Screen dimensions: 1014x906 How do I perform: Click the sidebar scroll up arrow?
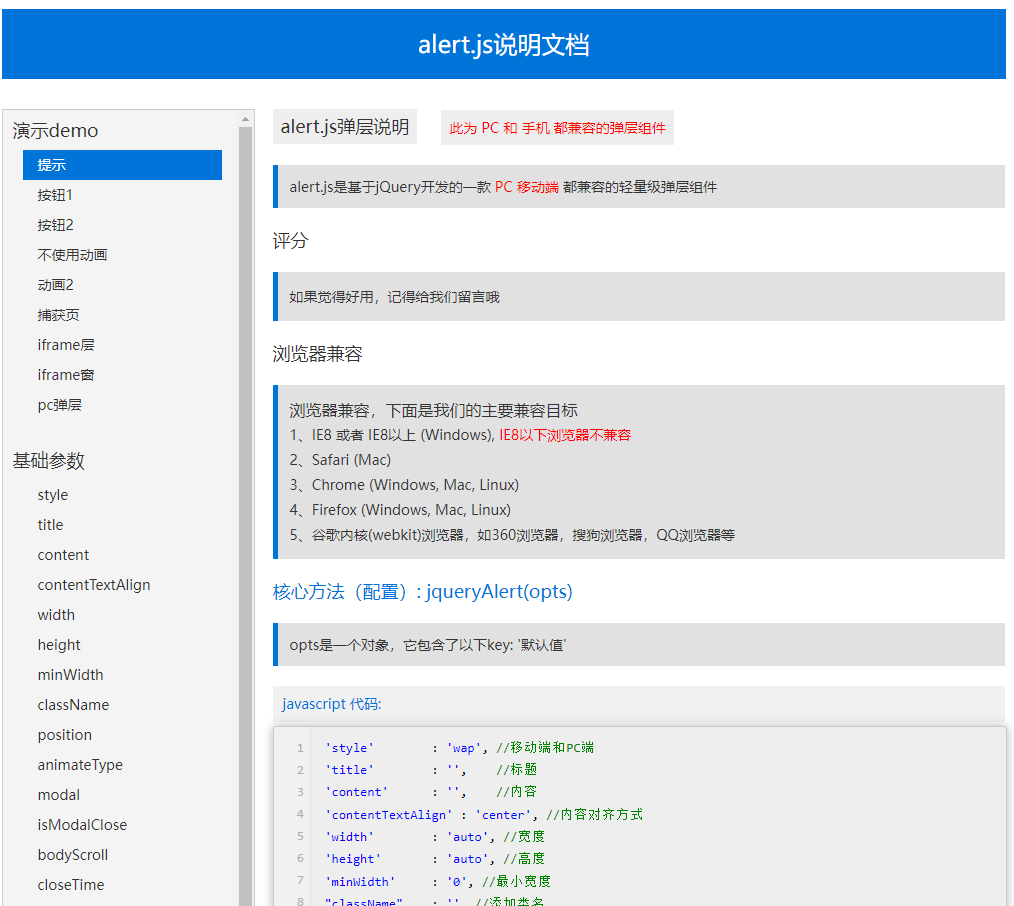click(245, 119)
